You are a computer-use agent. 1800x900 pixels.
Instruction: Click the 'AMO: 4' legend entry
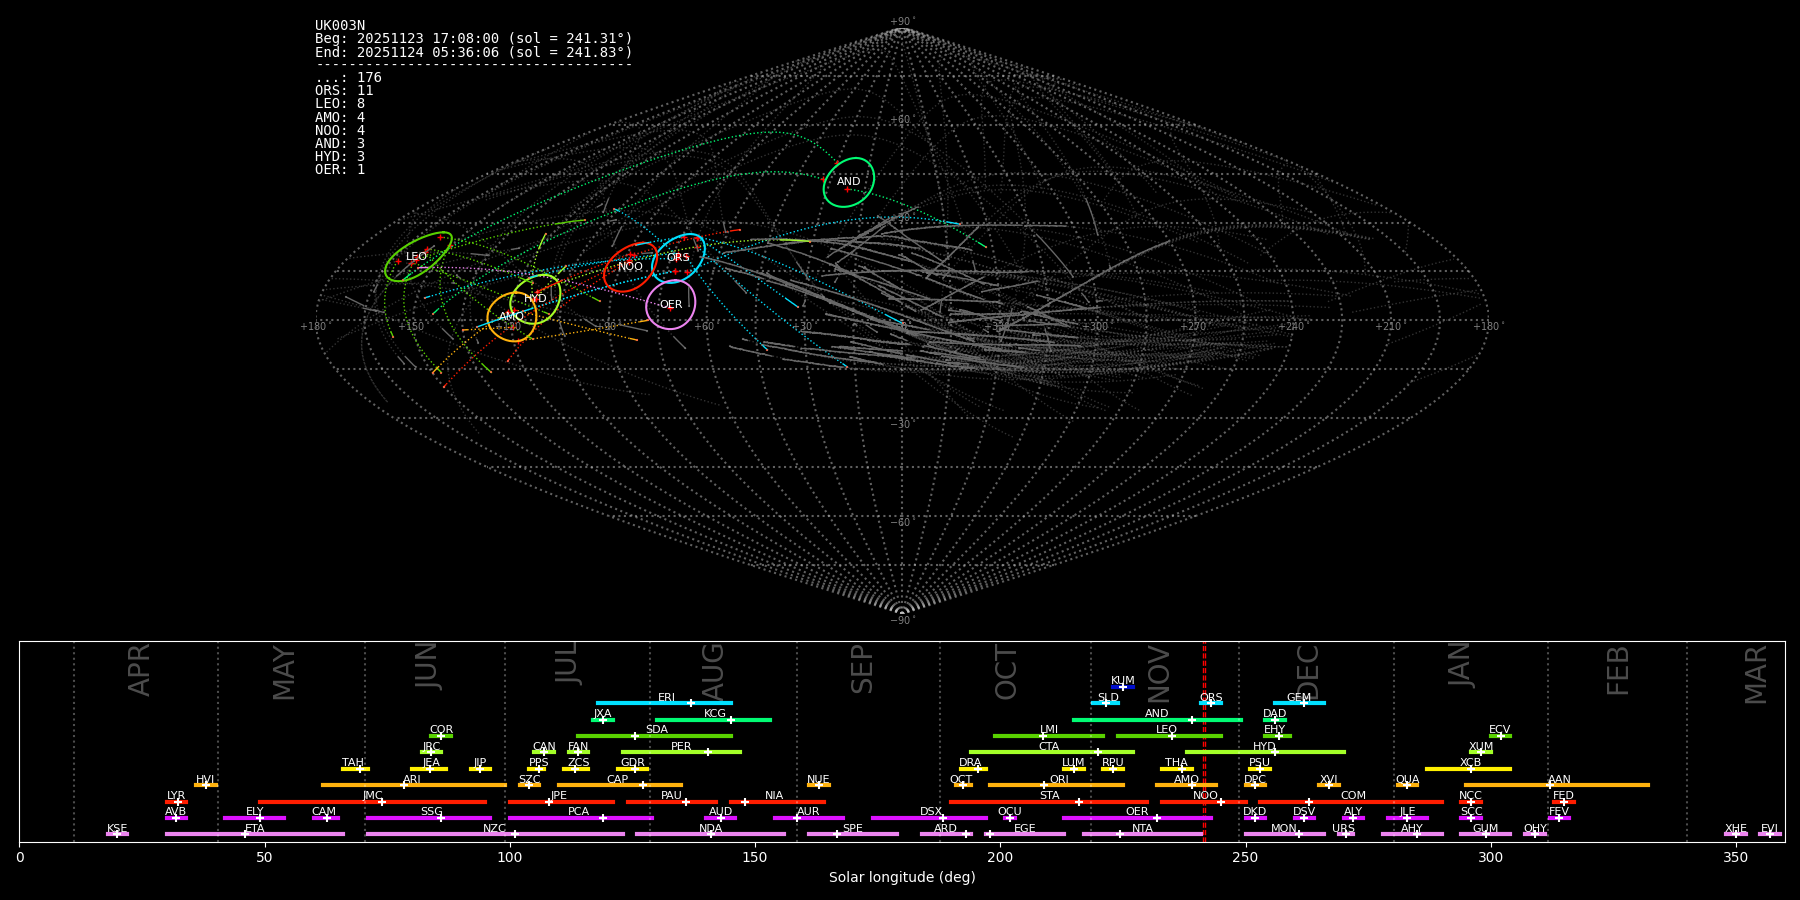click(x=340, y=118)
